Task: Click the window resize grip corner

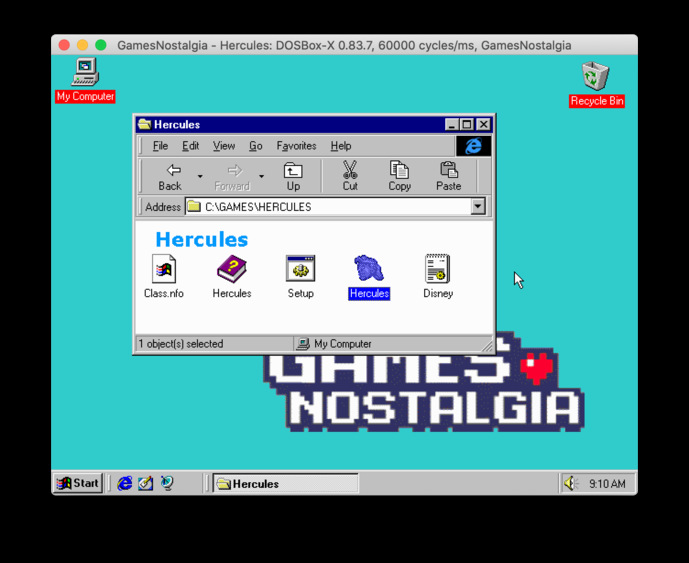Action: 487,346
